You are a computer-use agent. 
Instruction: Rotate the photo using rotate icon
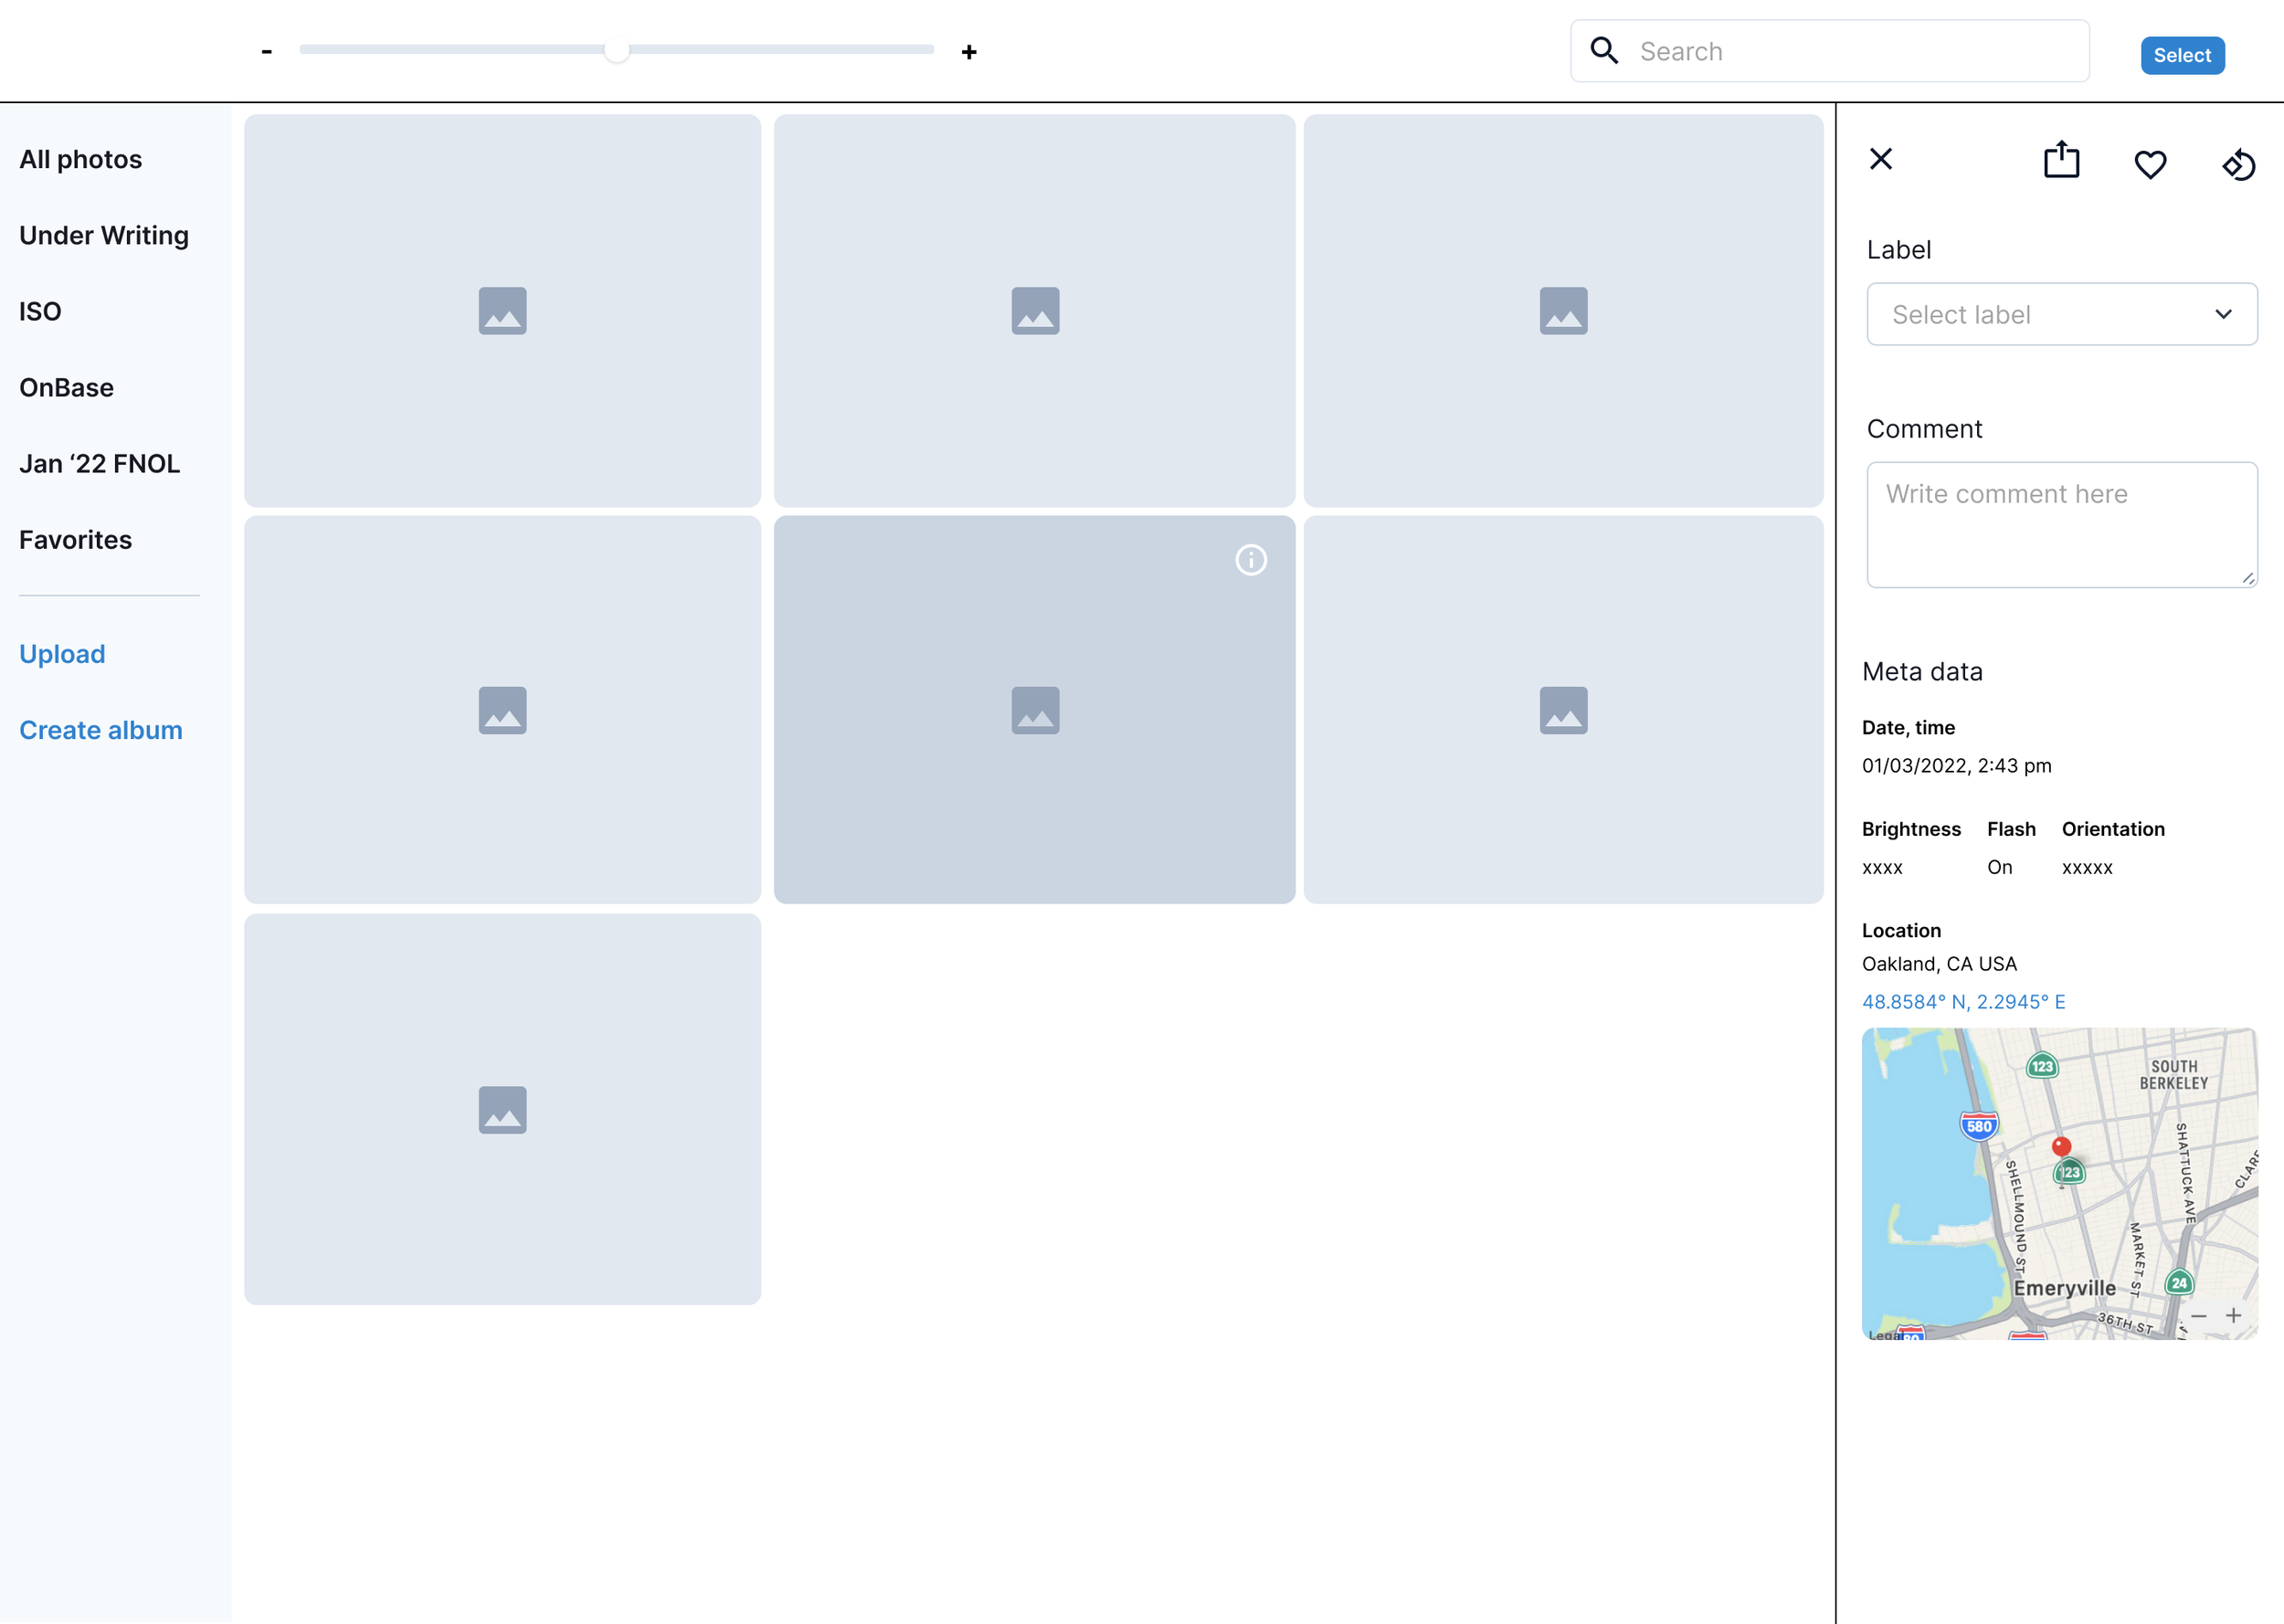pyautogui.click(x=2238, y=164)
